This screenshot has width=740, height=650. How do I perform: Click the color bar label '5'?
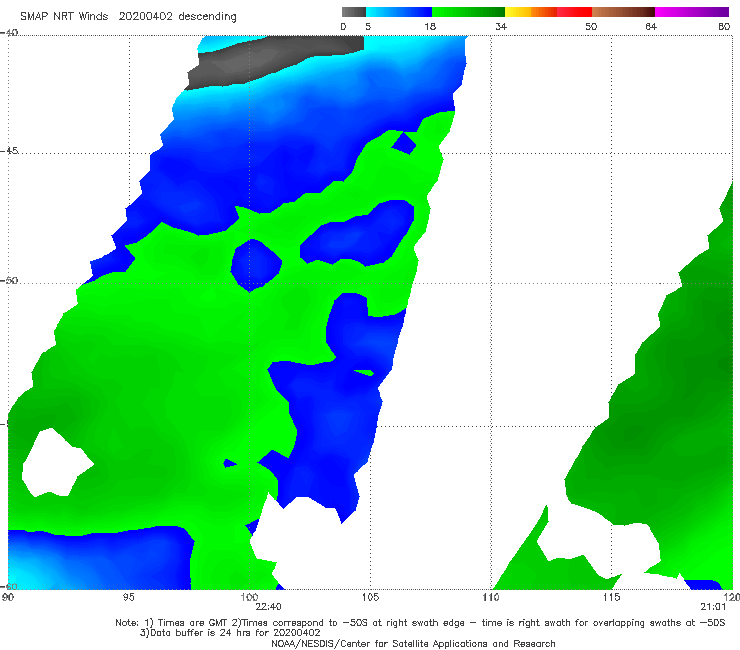368,27
